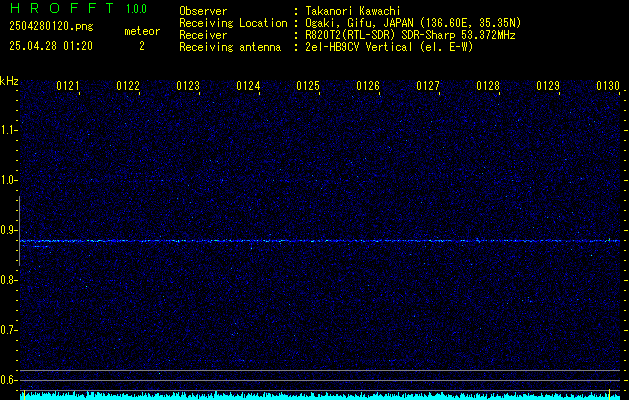Click the Receiving Location label
The width and height of the screenshot is (629, 400).
[x=233, y=23]
